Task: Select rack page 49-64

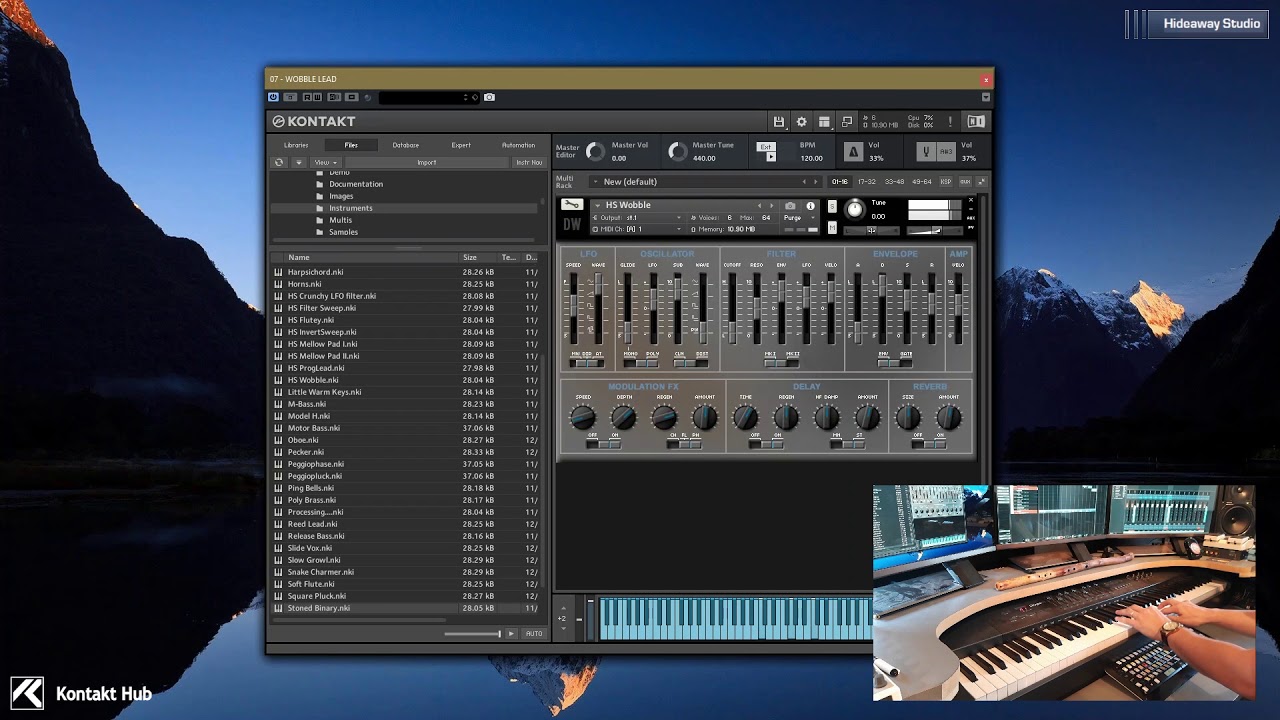Action: click(x=921, y=182)
